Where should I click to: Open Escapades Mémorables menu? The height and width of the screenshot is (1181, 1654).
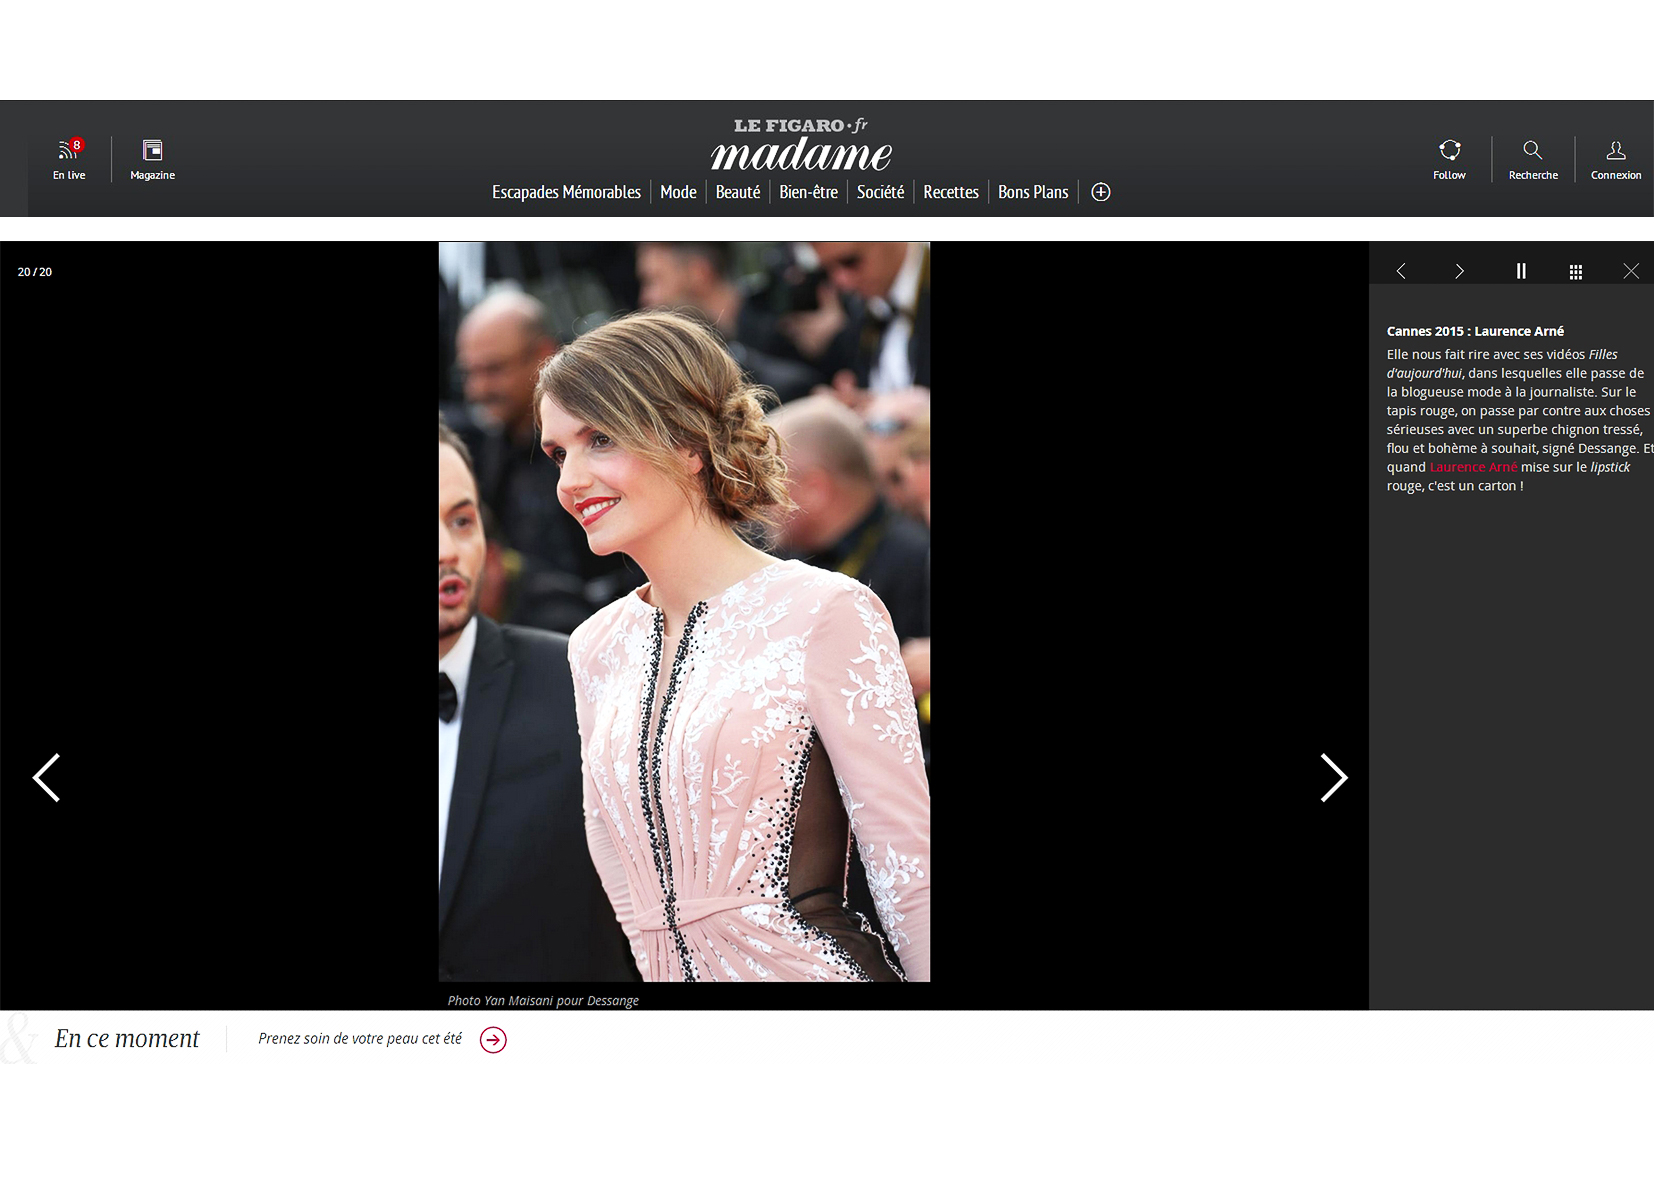tap(566, 192)
